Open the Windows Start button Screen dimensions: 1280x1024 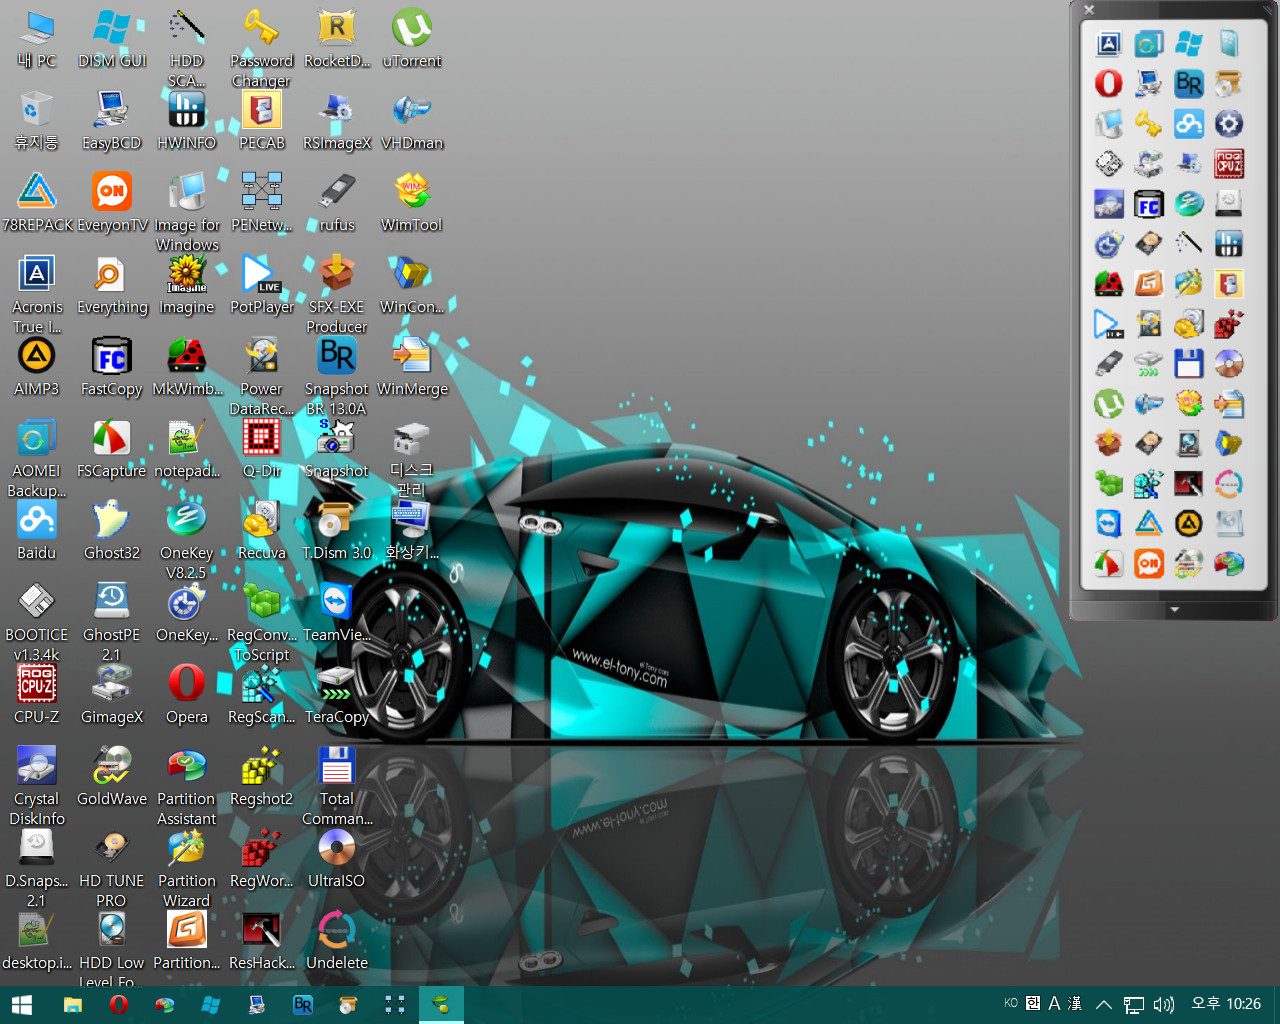22,1005
